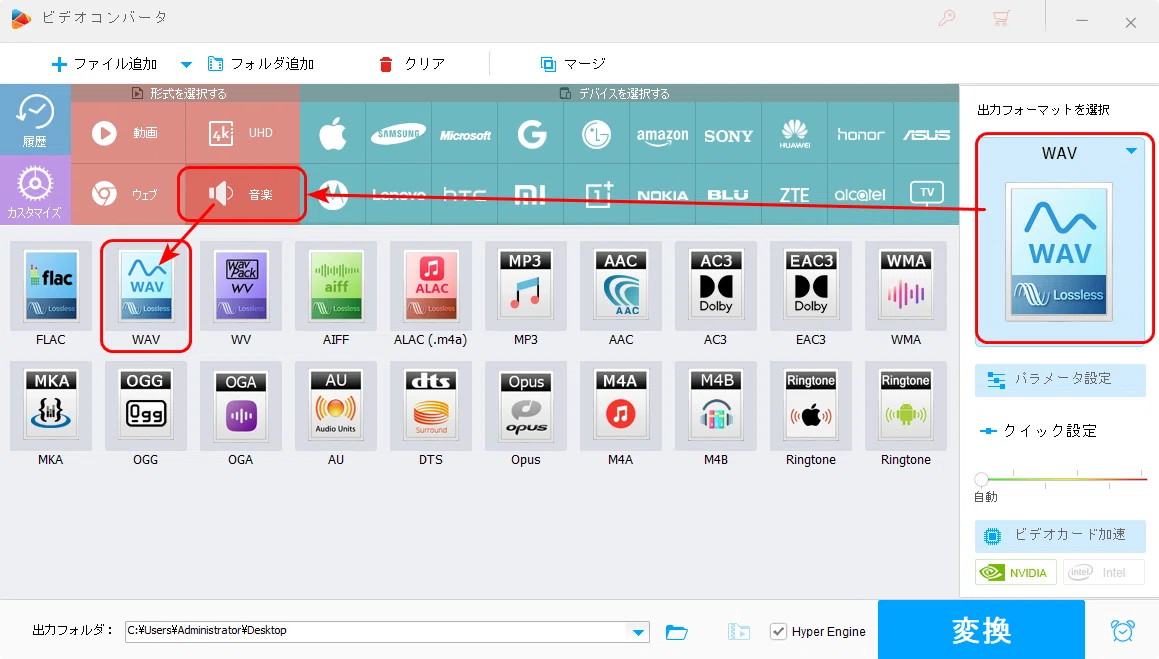The height and width of the screenshot is (659, 1159).
Task: Enable NVIDIA graphics acceleration
Action: click(x=1017, y=573)
